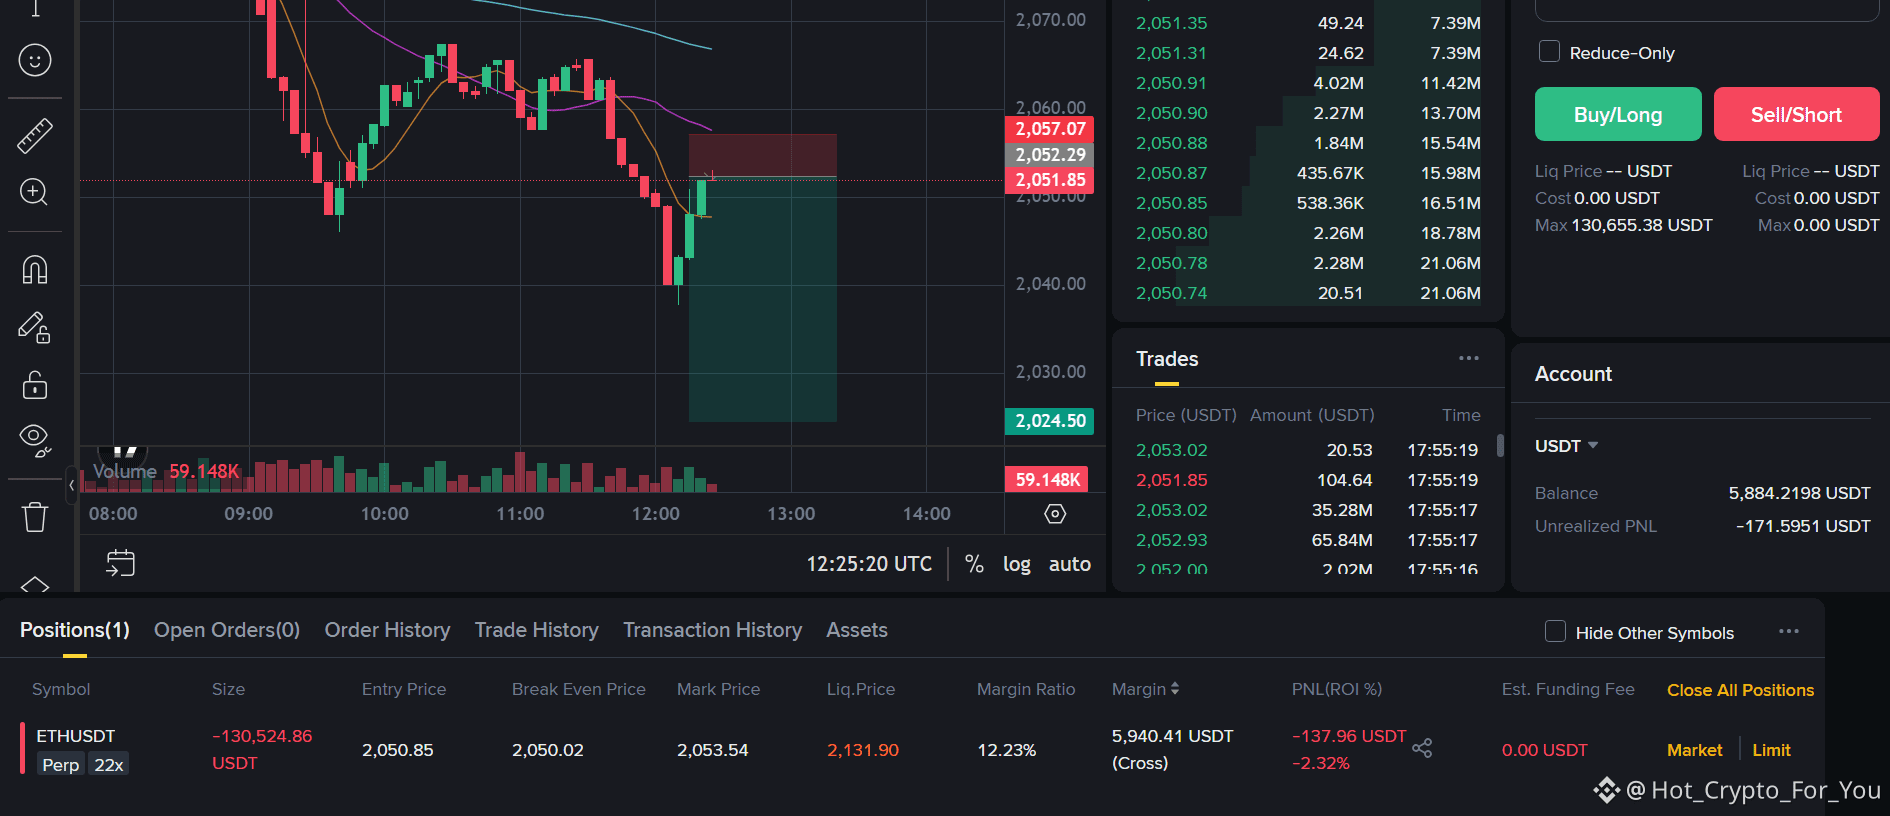Click the trades list scrollbar

tap(1500, 445)
